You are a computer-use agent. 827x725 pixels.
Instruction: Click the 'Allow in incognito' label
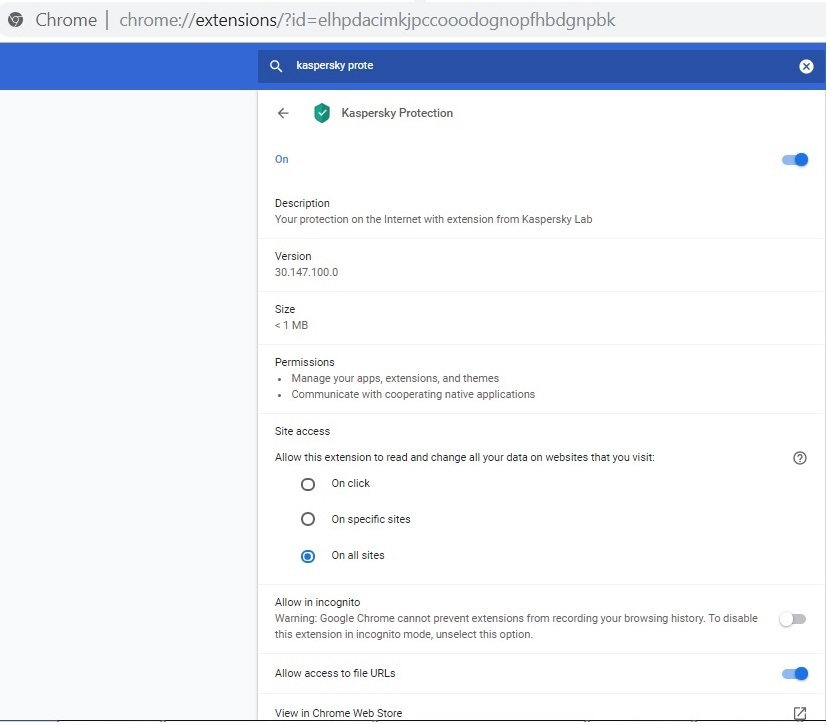pos(318,602)
